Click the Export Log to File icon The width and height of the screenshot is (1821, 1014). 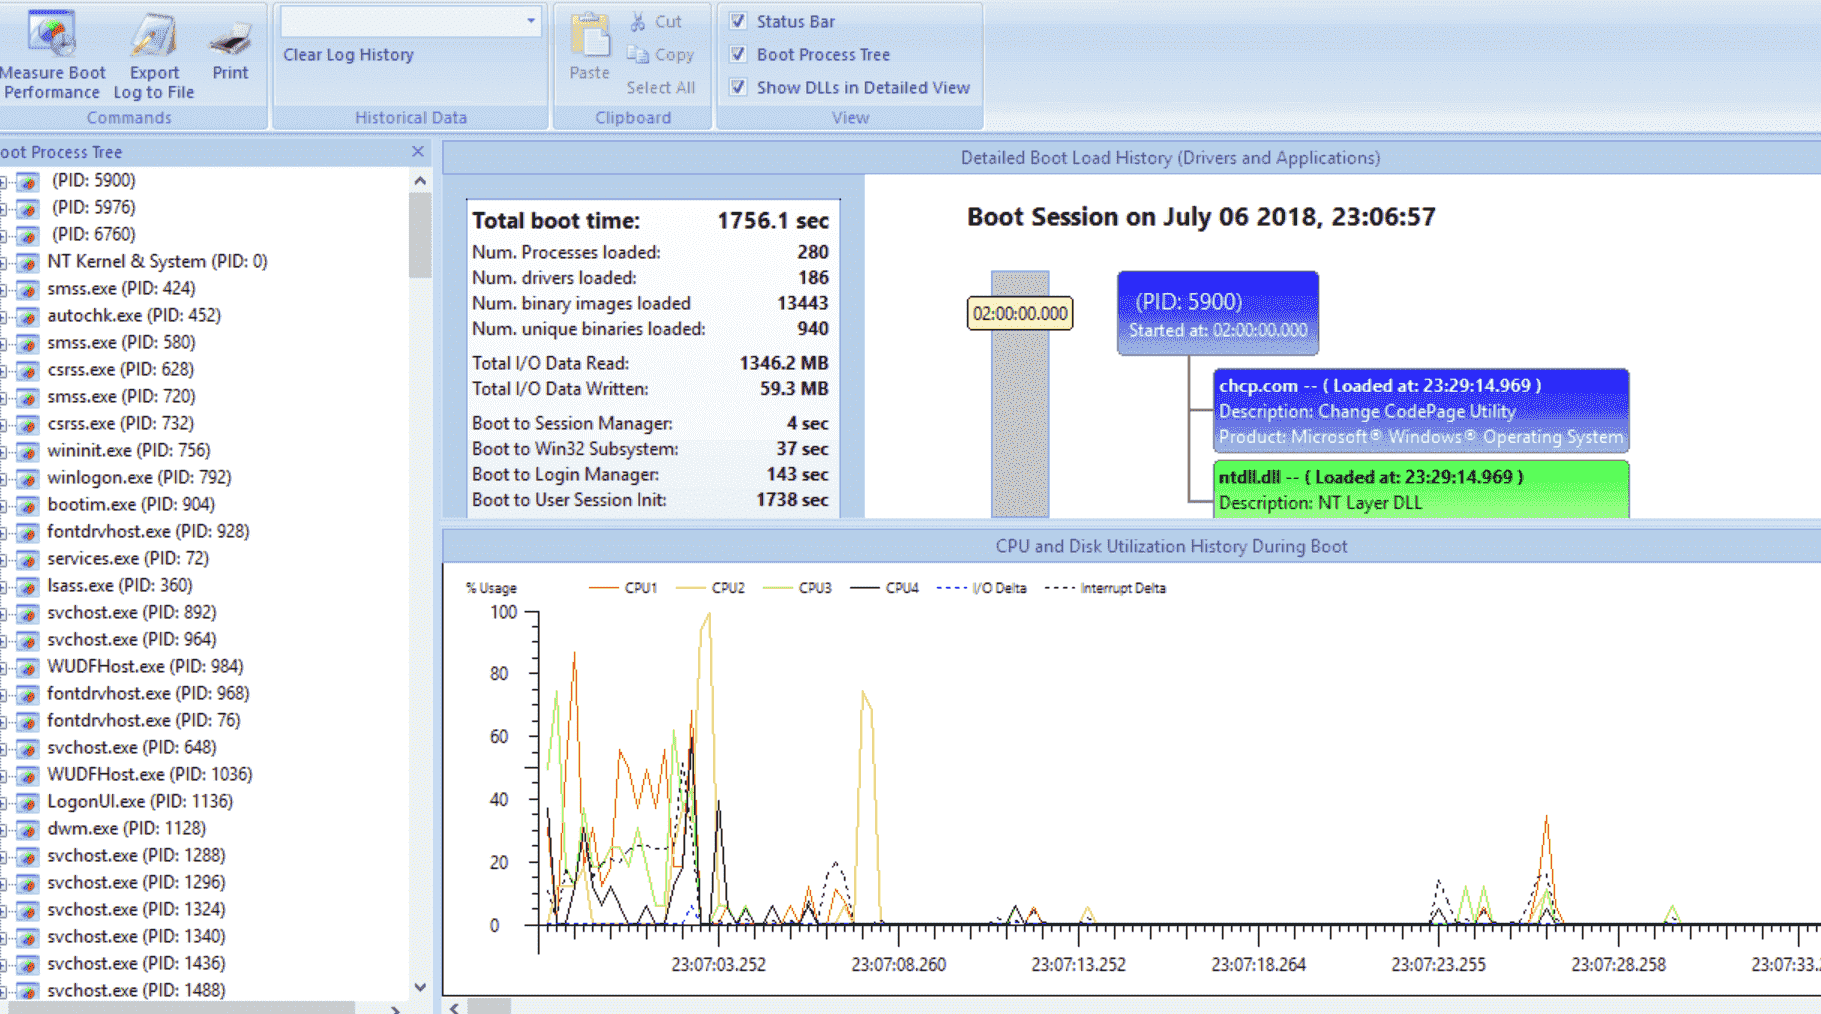(154, 35)
